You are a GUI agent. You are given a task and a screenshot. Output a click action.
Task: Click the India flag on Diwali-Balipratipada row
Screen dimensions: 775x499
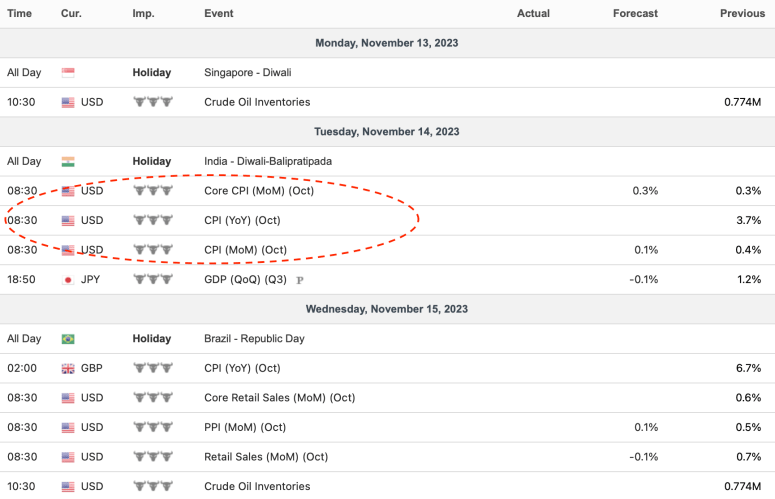(68, 161)
